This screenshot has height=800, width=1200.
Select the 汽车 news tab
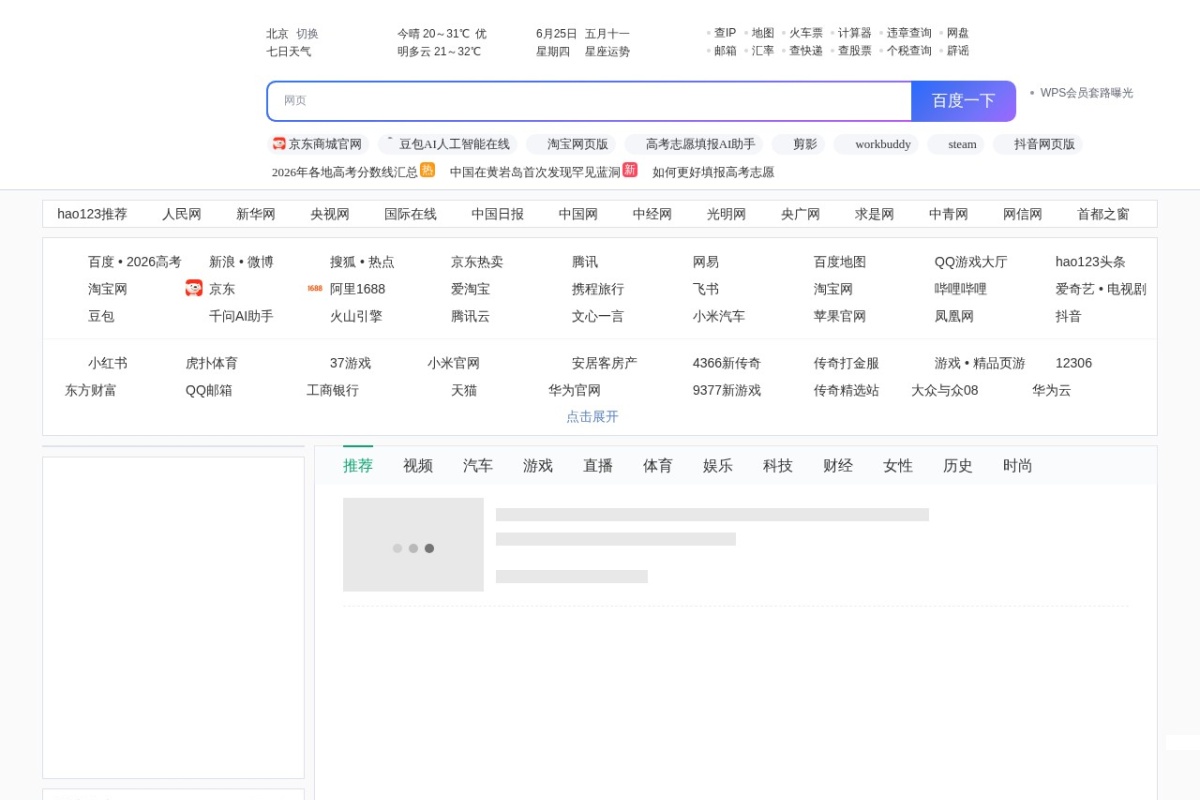[x=478, y=465]
